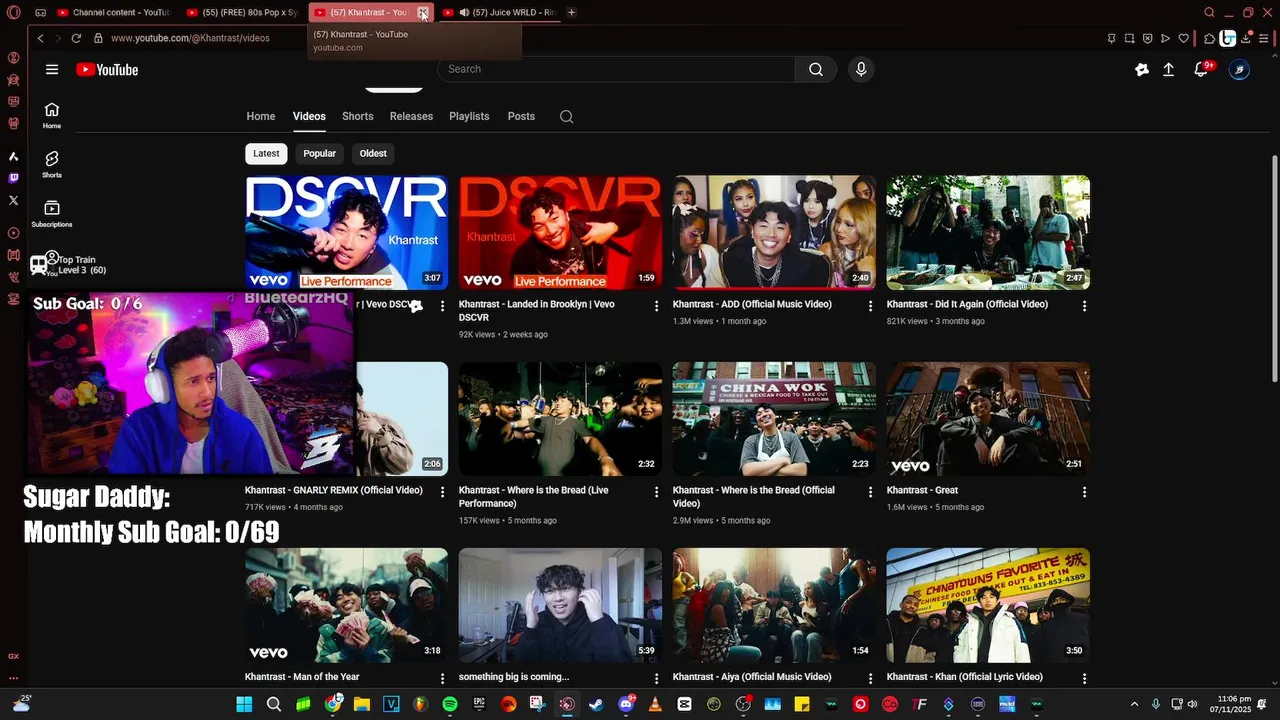The image size is (1280, 720).
Task: Open Shorts in the left sidebar
Action: coord(52,164)
